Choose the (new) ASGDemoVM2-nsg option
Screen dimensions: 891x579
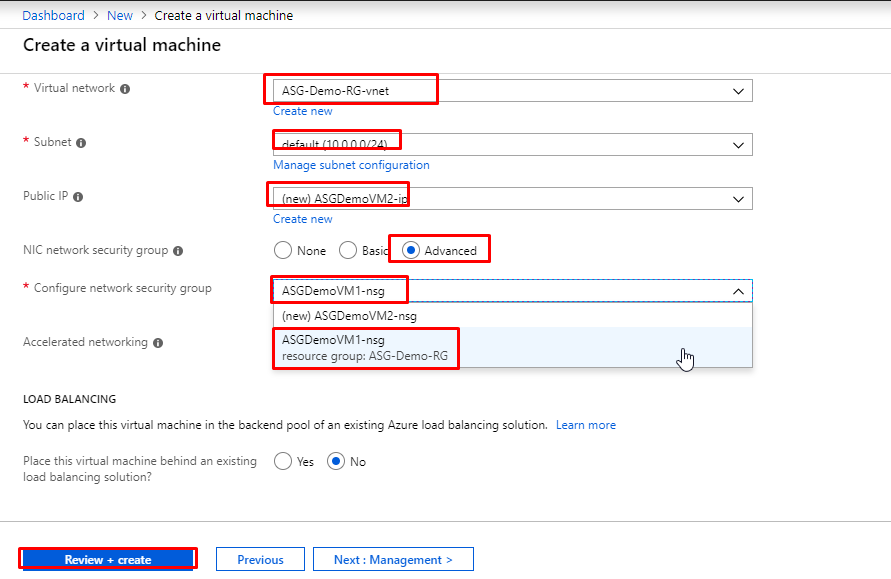pos(349,316)
